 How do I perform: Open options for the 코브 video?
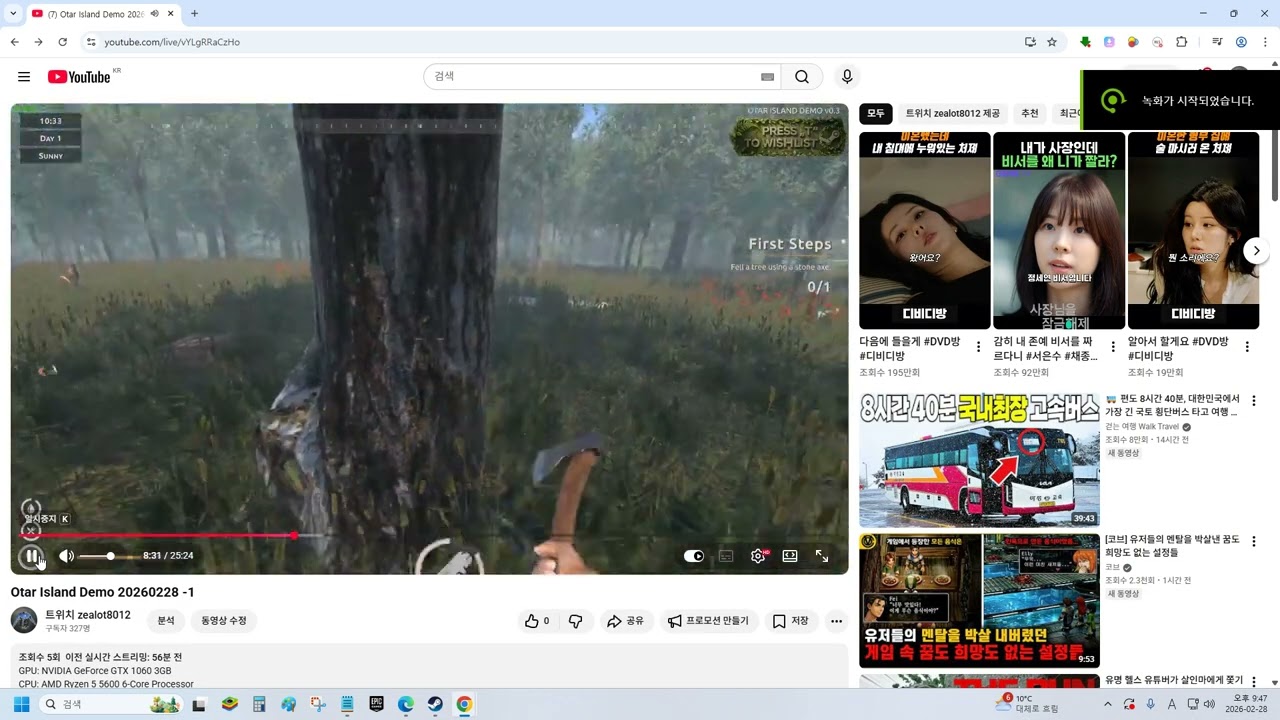tap(1253, 542)
